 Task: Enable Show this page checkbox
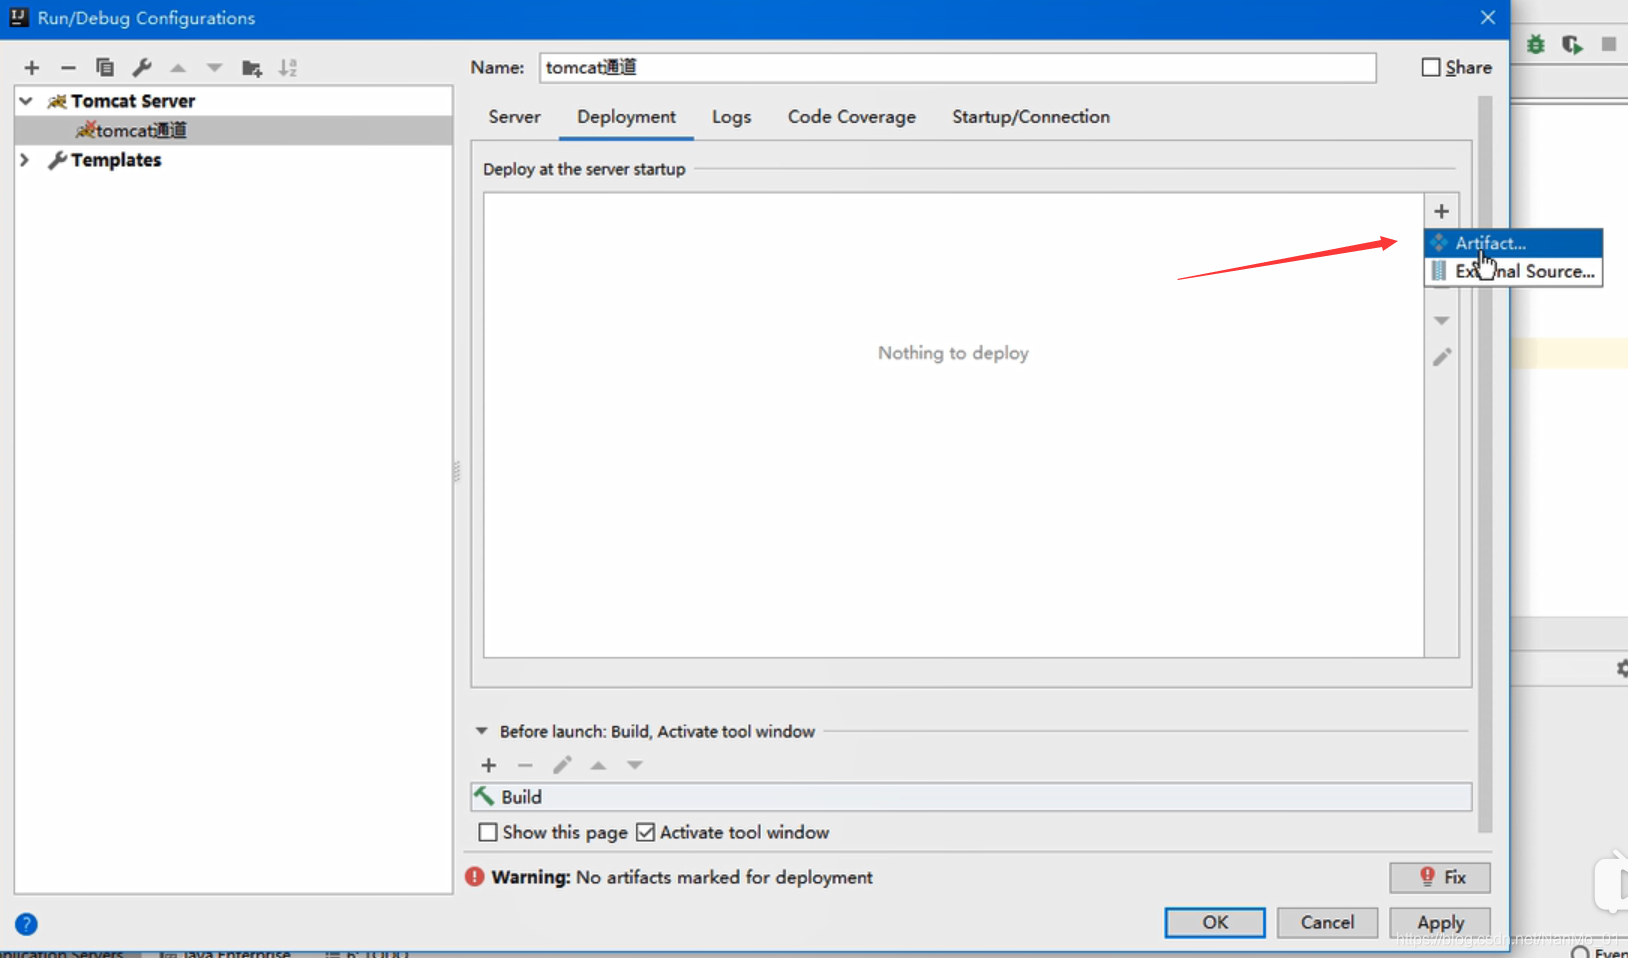click(488, 832)
